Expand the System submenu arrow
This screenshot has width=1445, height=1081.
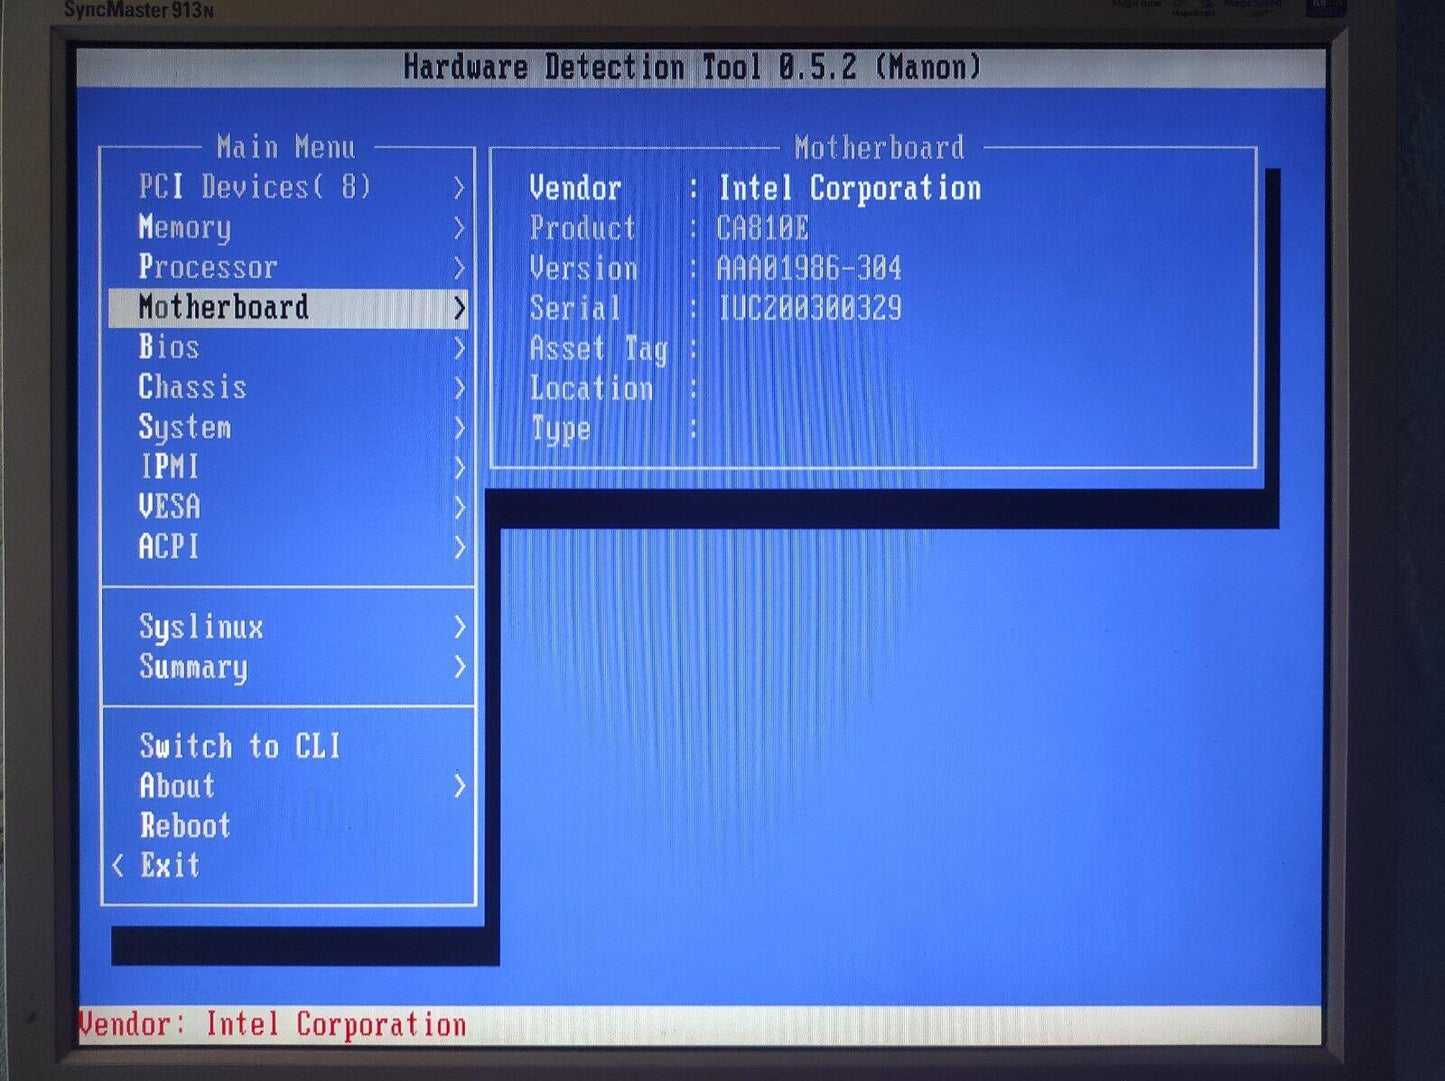point(459,428)
